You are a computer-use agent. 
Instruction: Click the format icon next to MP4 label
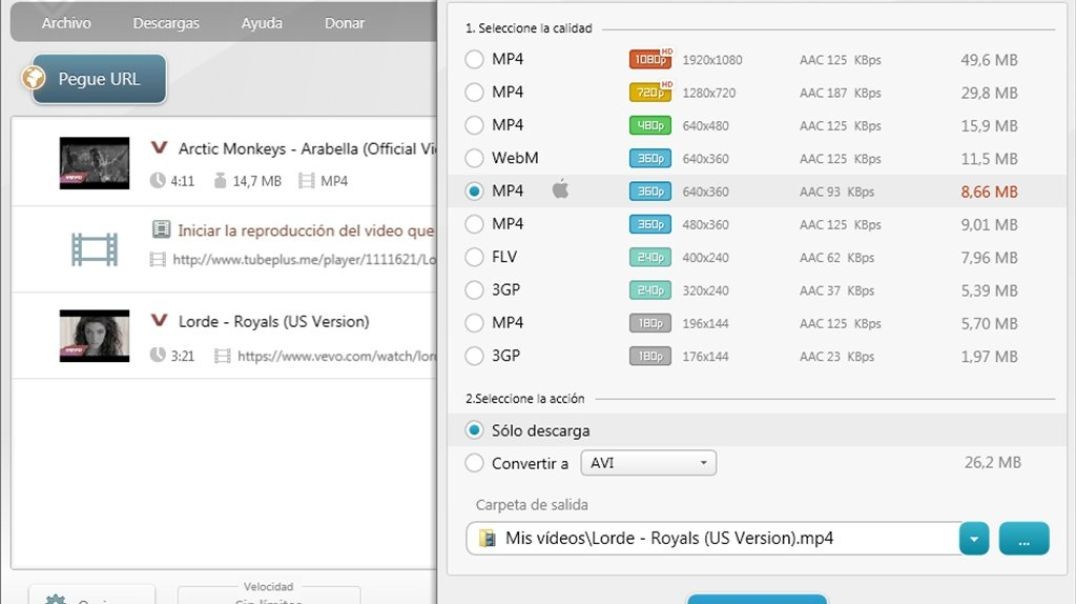pos(306,181)
